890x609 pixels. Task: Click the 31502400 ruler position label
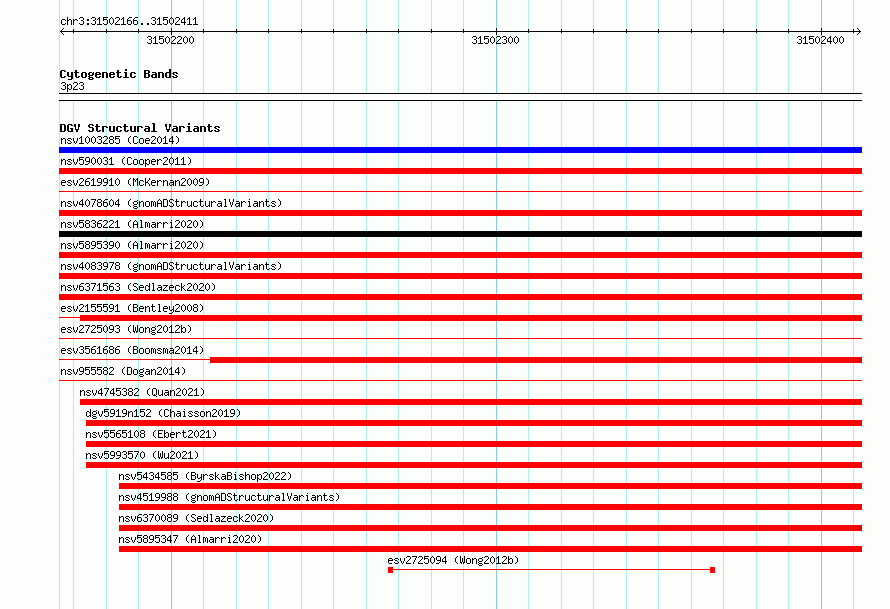(x=820, y=40)
